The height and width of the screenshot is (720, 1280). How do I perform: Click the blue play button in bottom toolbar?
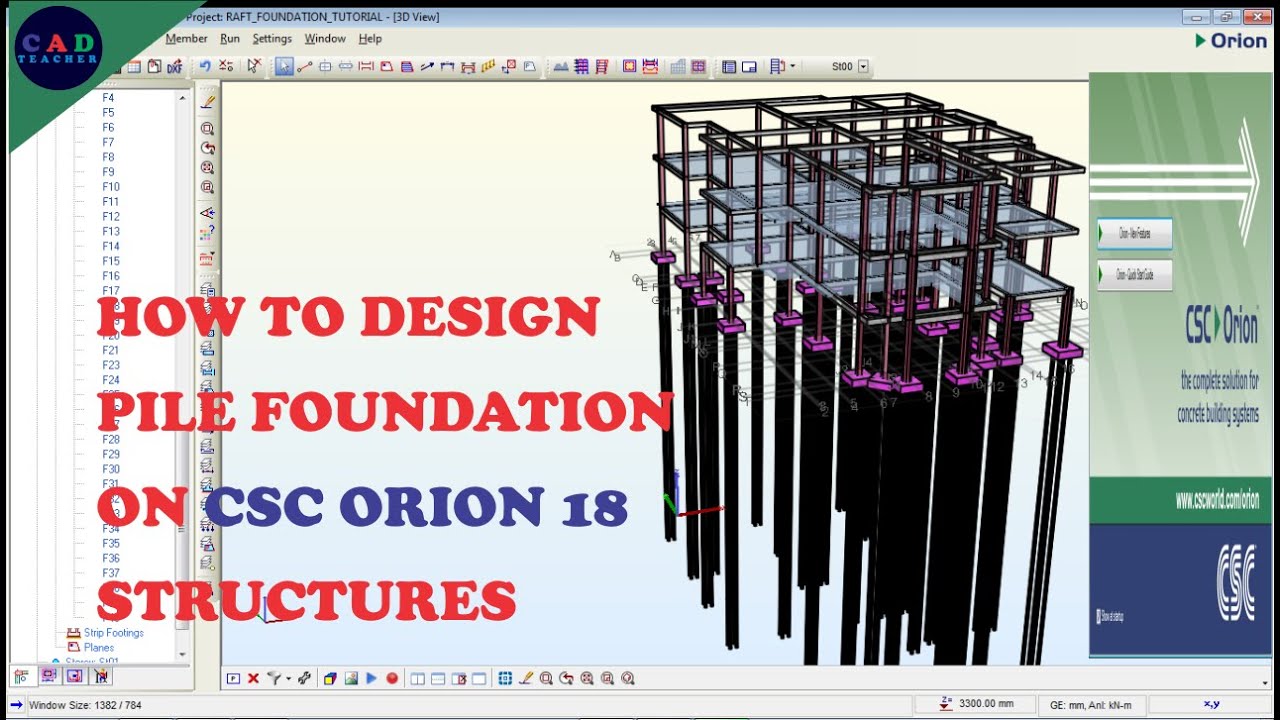(x=371, y=678)
